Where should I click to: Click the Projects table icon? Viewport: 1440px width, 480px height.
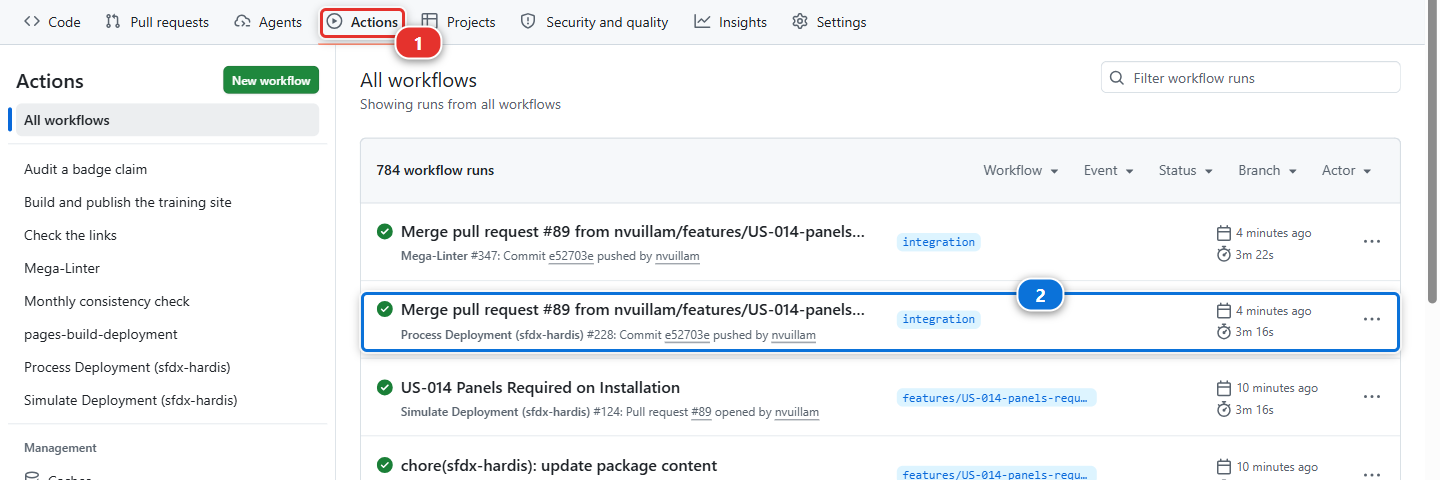429,22
